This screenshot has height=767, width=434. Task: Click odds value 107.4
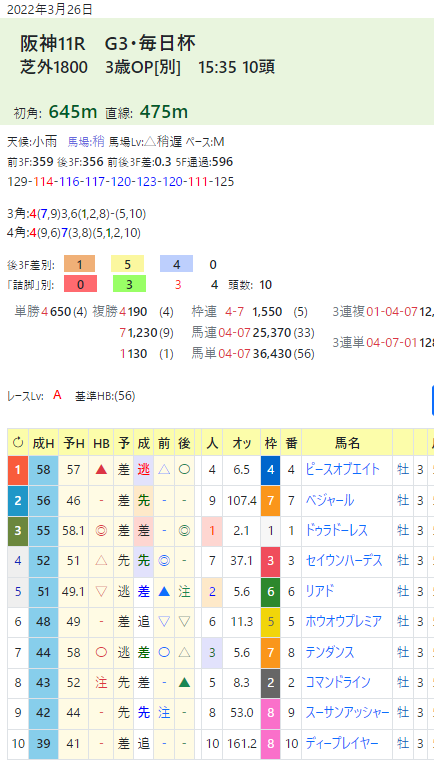(x=241, y=500)
